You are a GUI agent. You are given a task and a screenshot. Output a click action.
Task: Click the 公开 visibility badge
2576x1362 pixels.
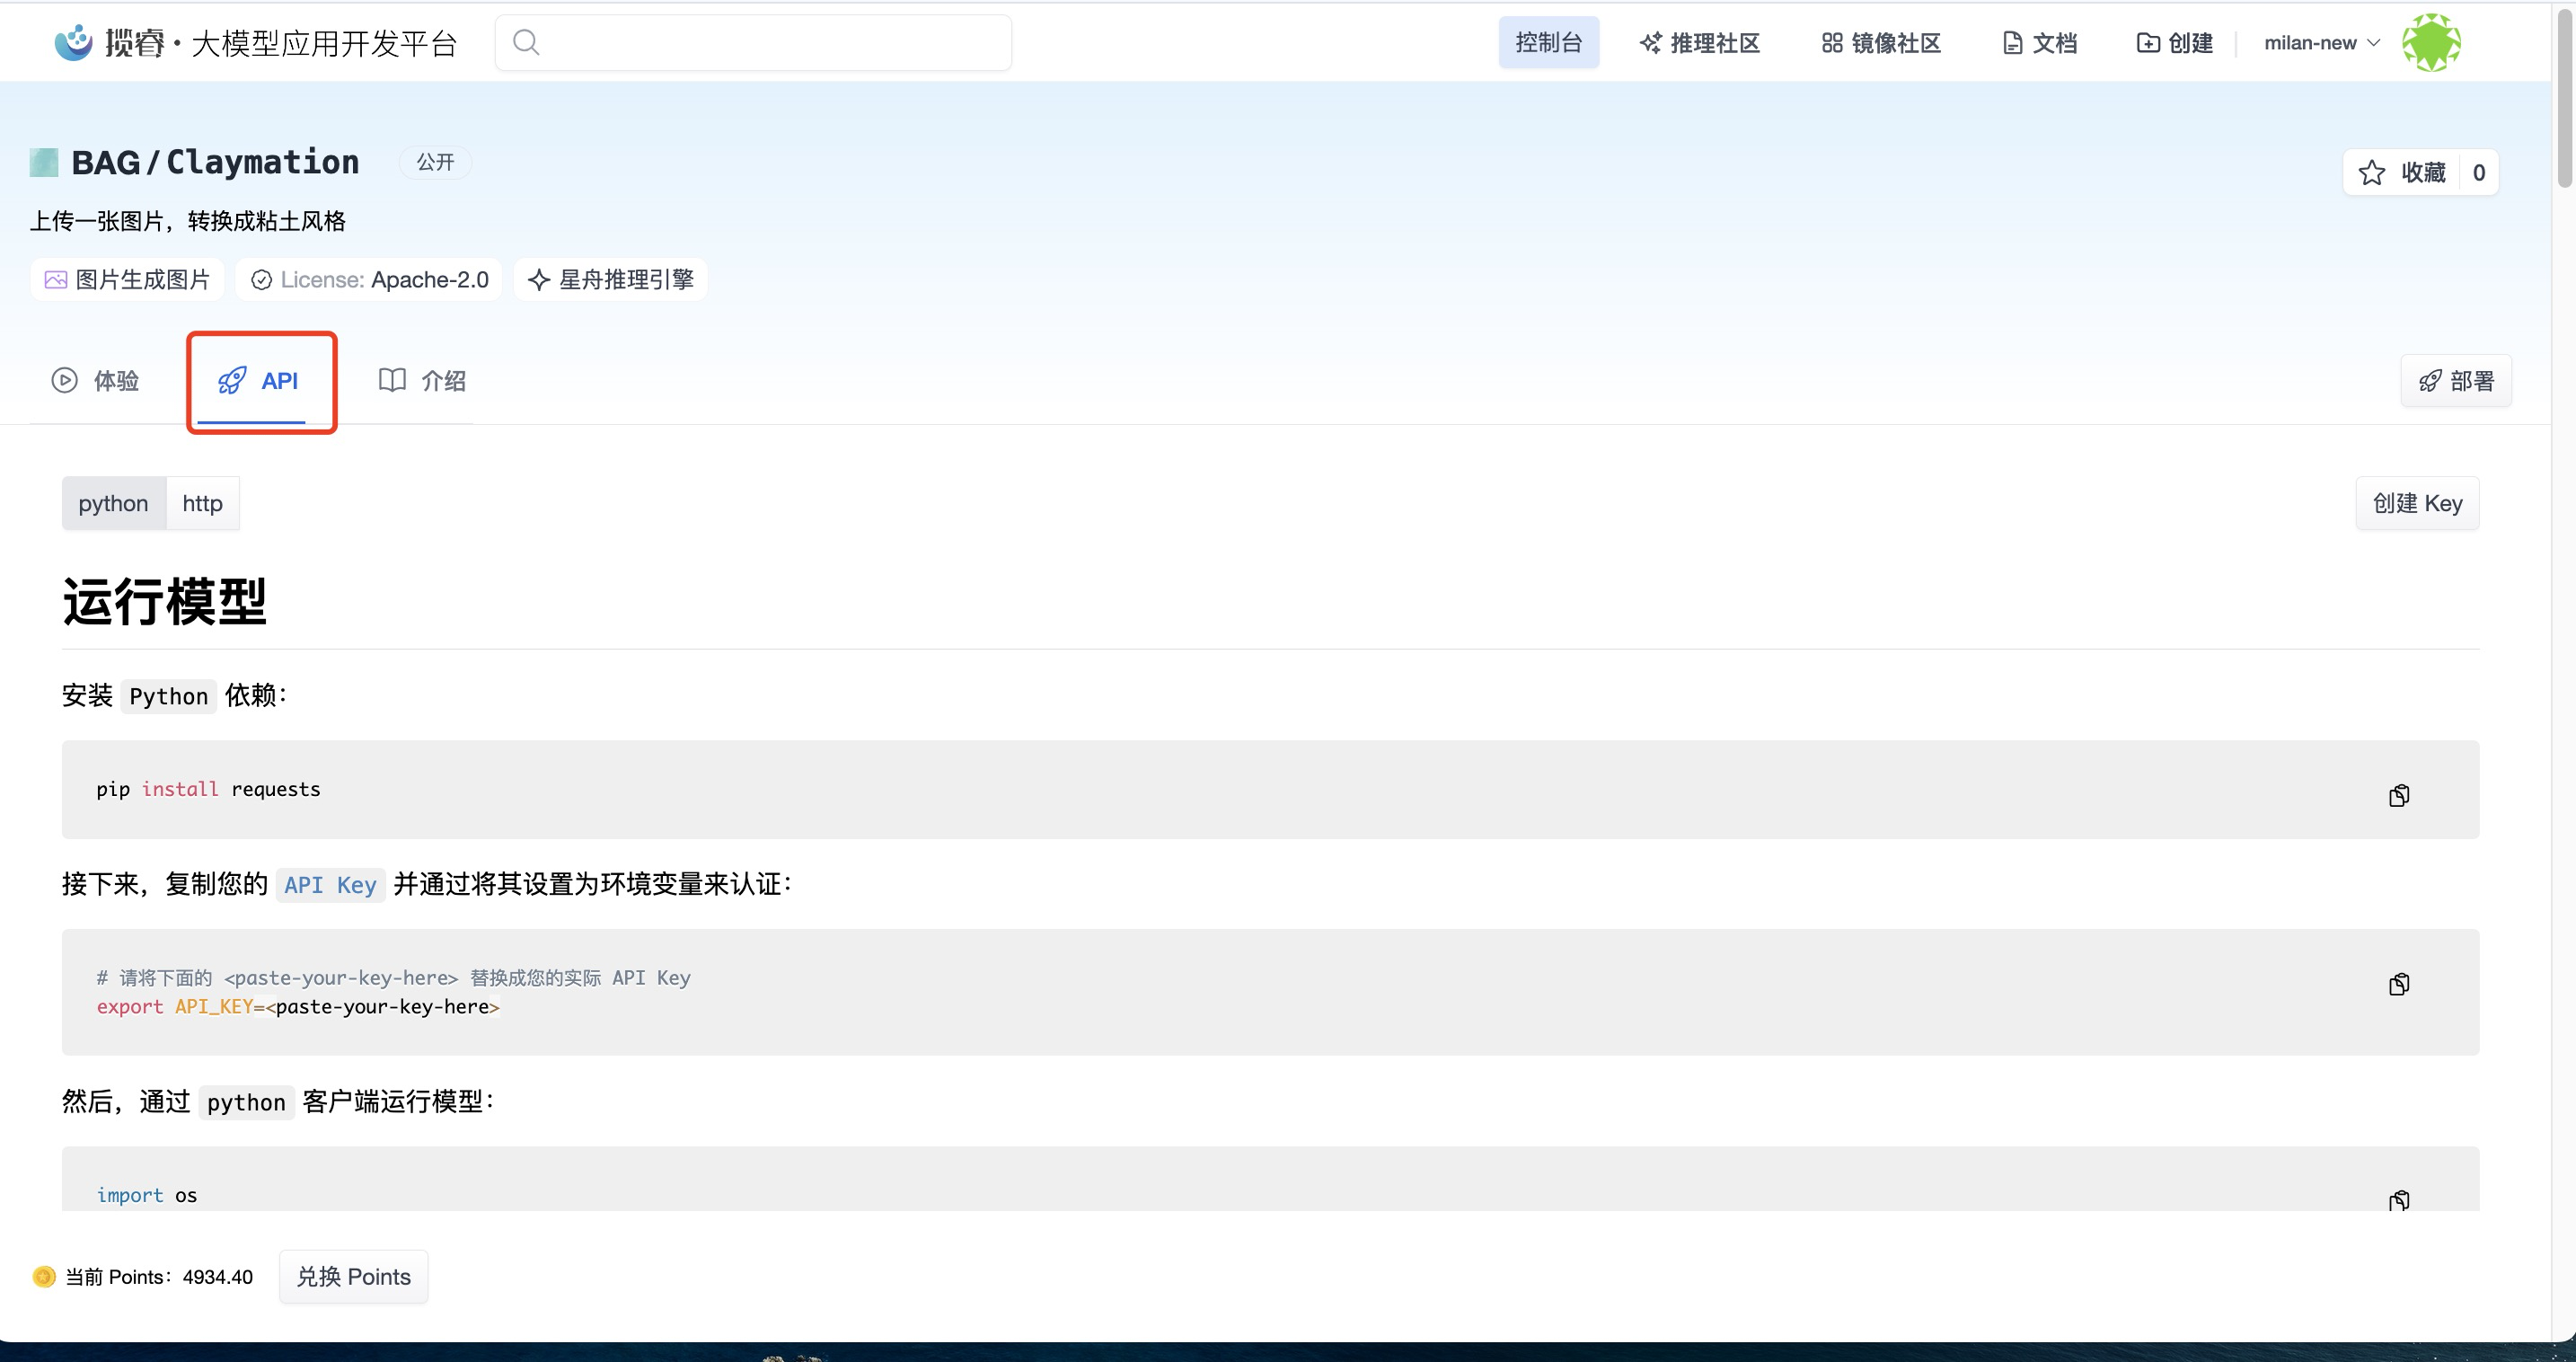point(435,162)
